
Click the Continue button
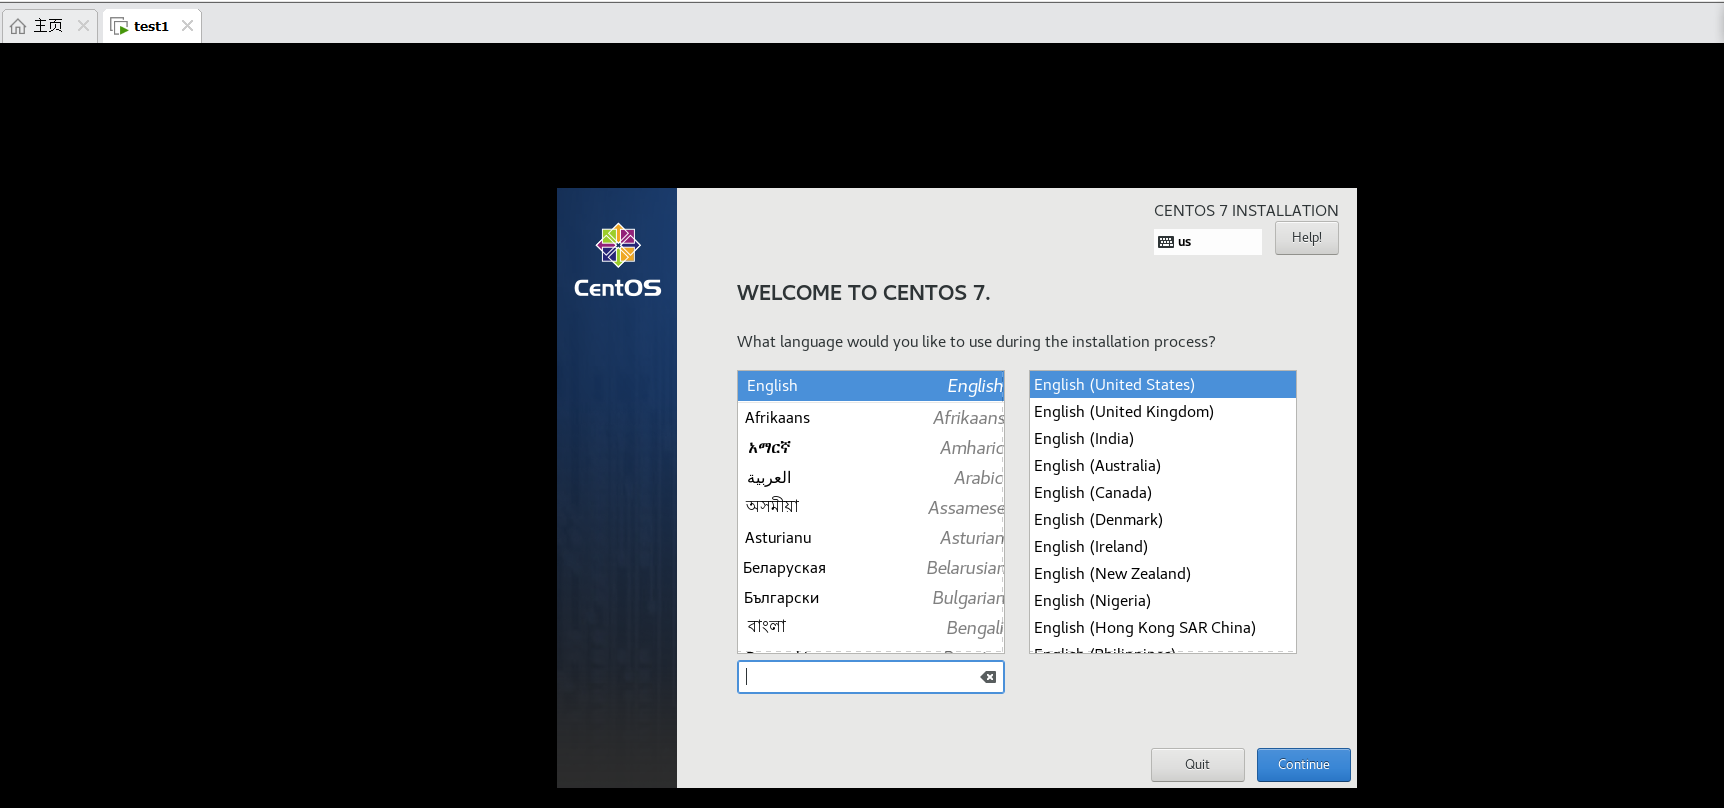[x=1303, y=765]
